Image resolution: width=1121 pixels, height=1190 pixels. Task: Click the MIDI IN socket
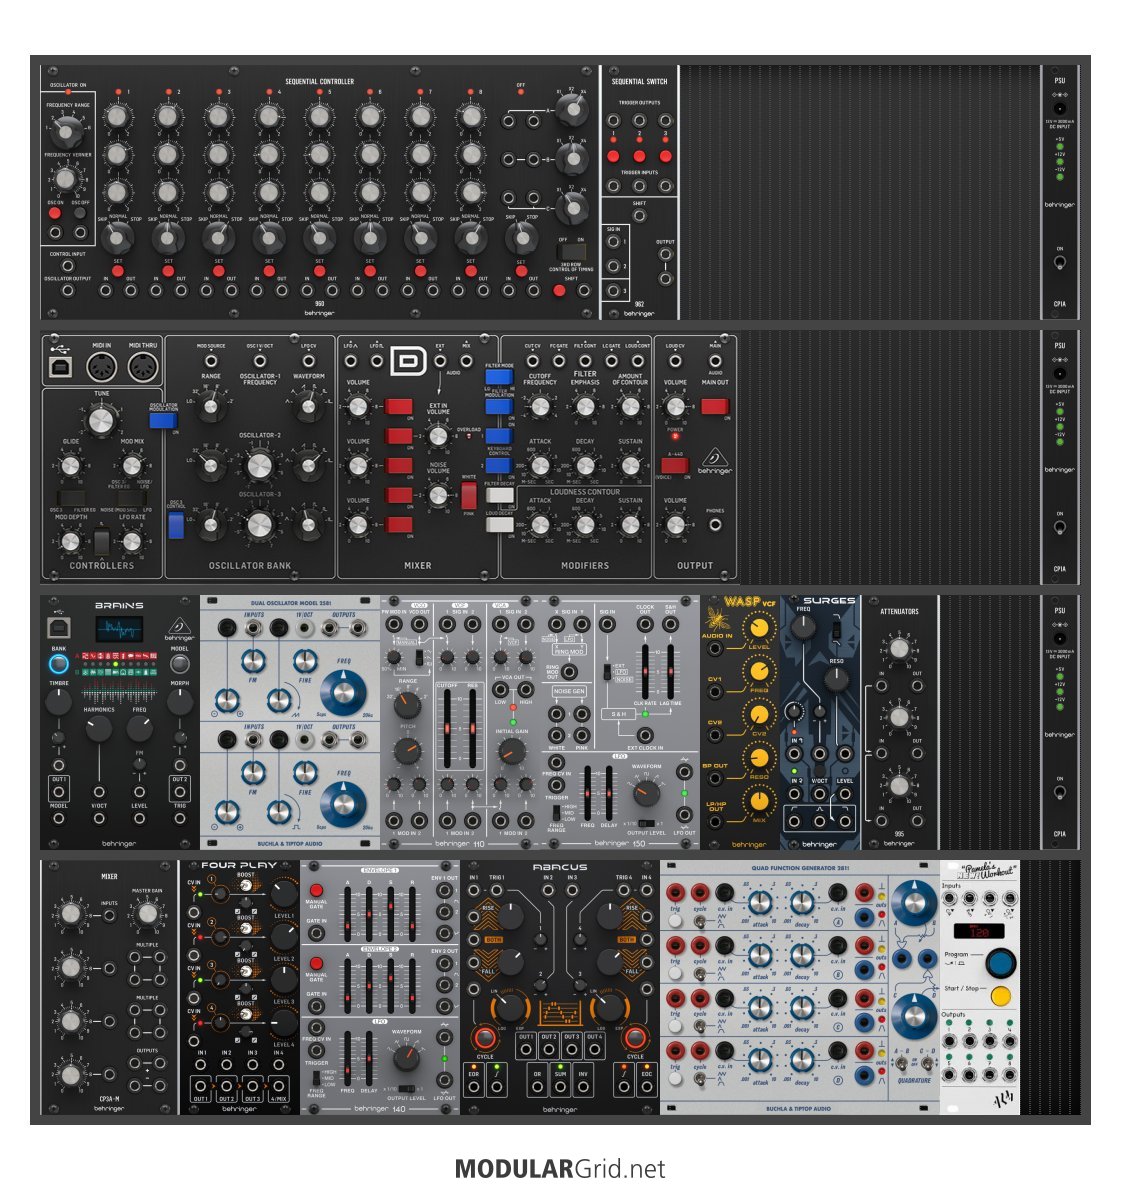(101, 368)
